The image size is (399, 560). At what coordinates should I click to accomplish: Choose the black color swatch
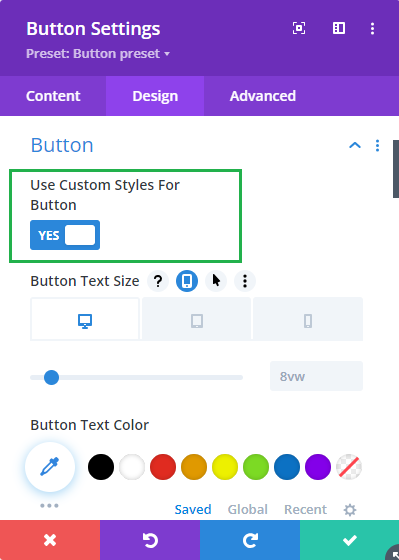coord(101,467)
